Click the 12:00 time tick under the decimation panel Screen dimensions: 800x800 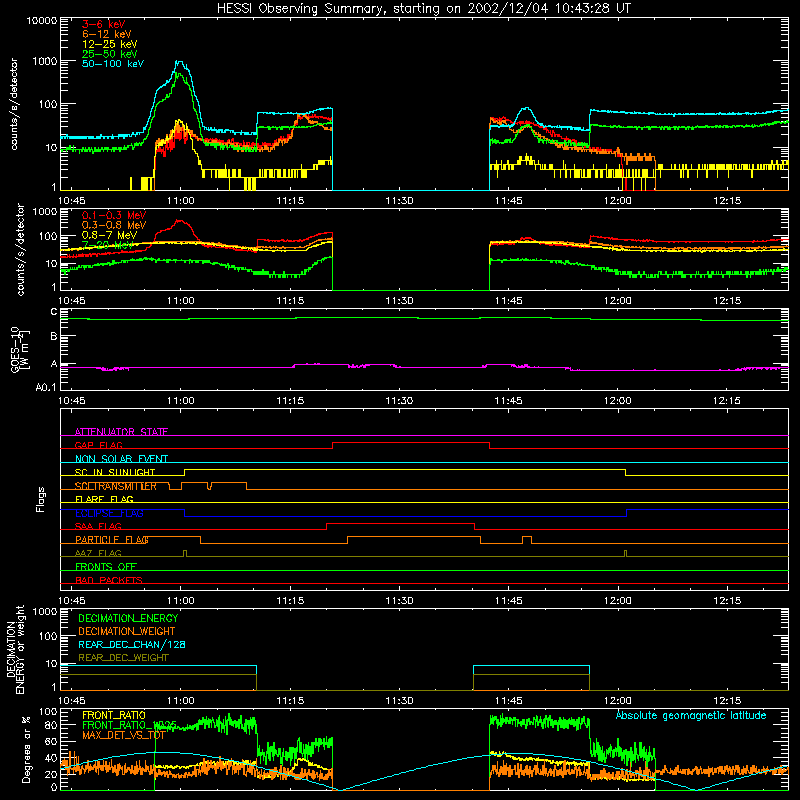pyautogui.click(x=617, y=701)
